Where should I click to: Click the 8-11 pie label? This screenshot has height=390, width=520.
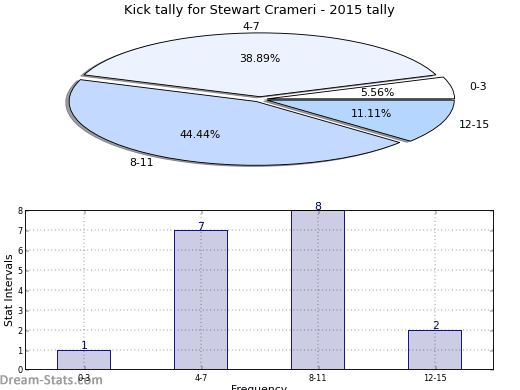click(x=142, y=162)
